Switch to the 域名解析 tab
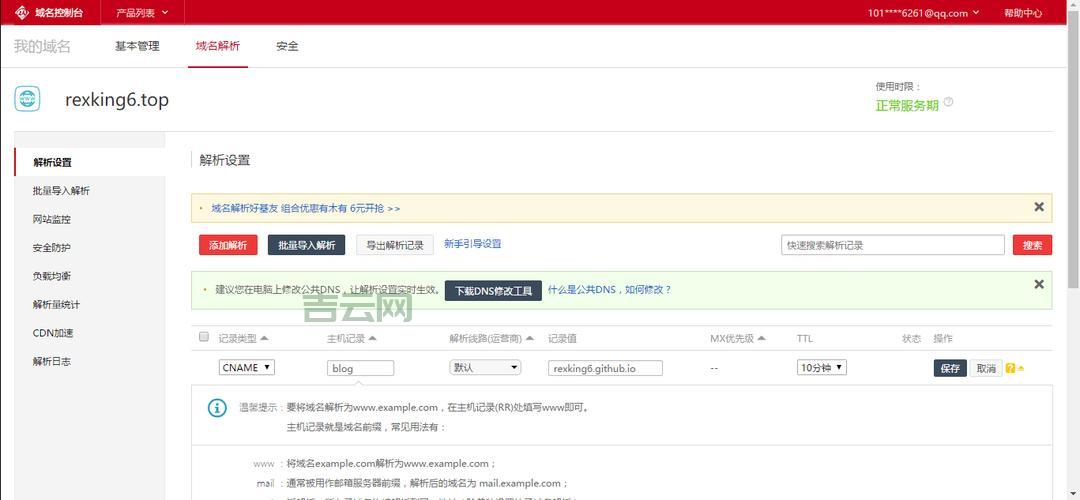The width and height of the screenshot is (1080, 500). (218, 46)
